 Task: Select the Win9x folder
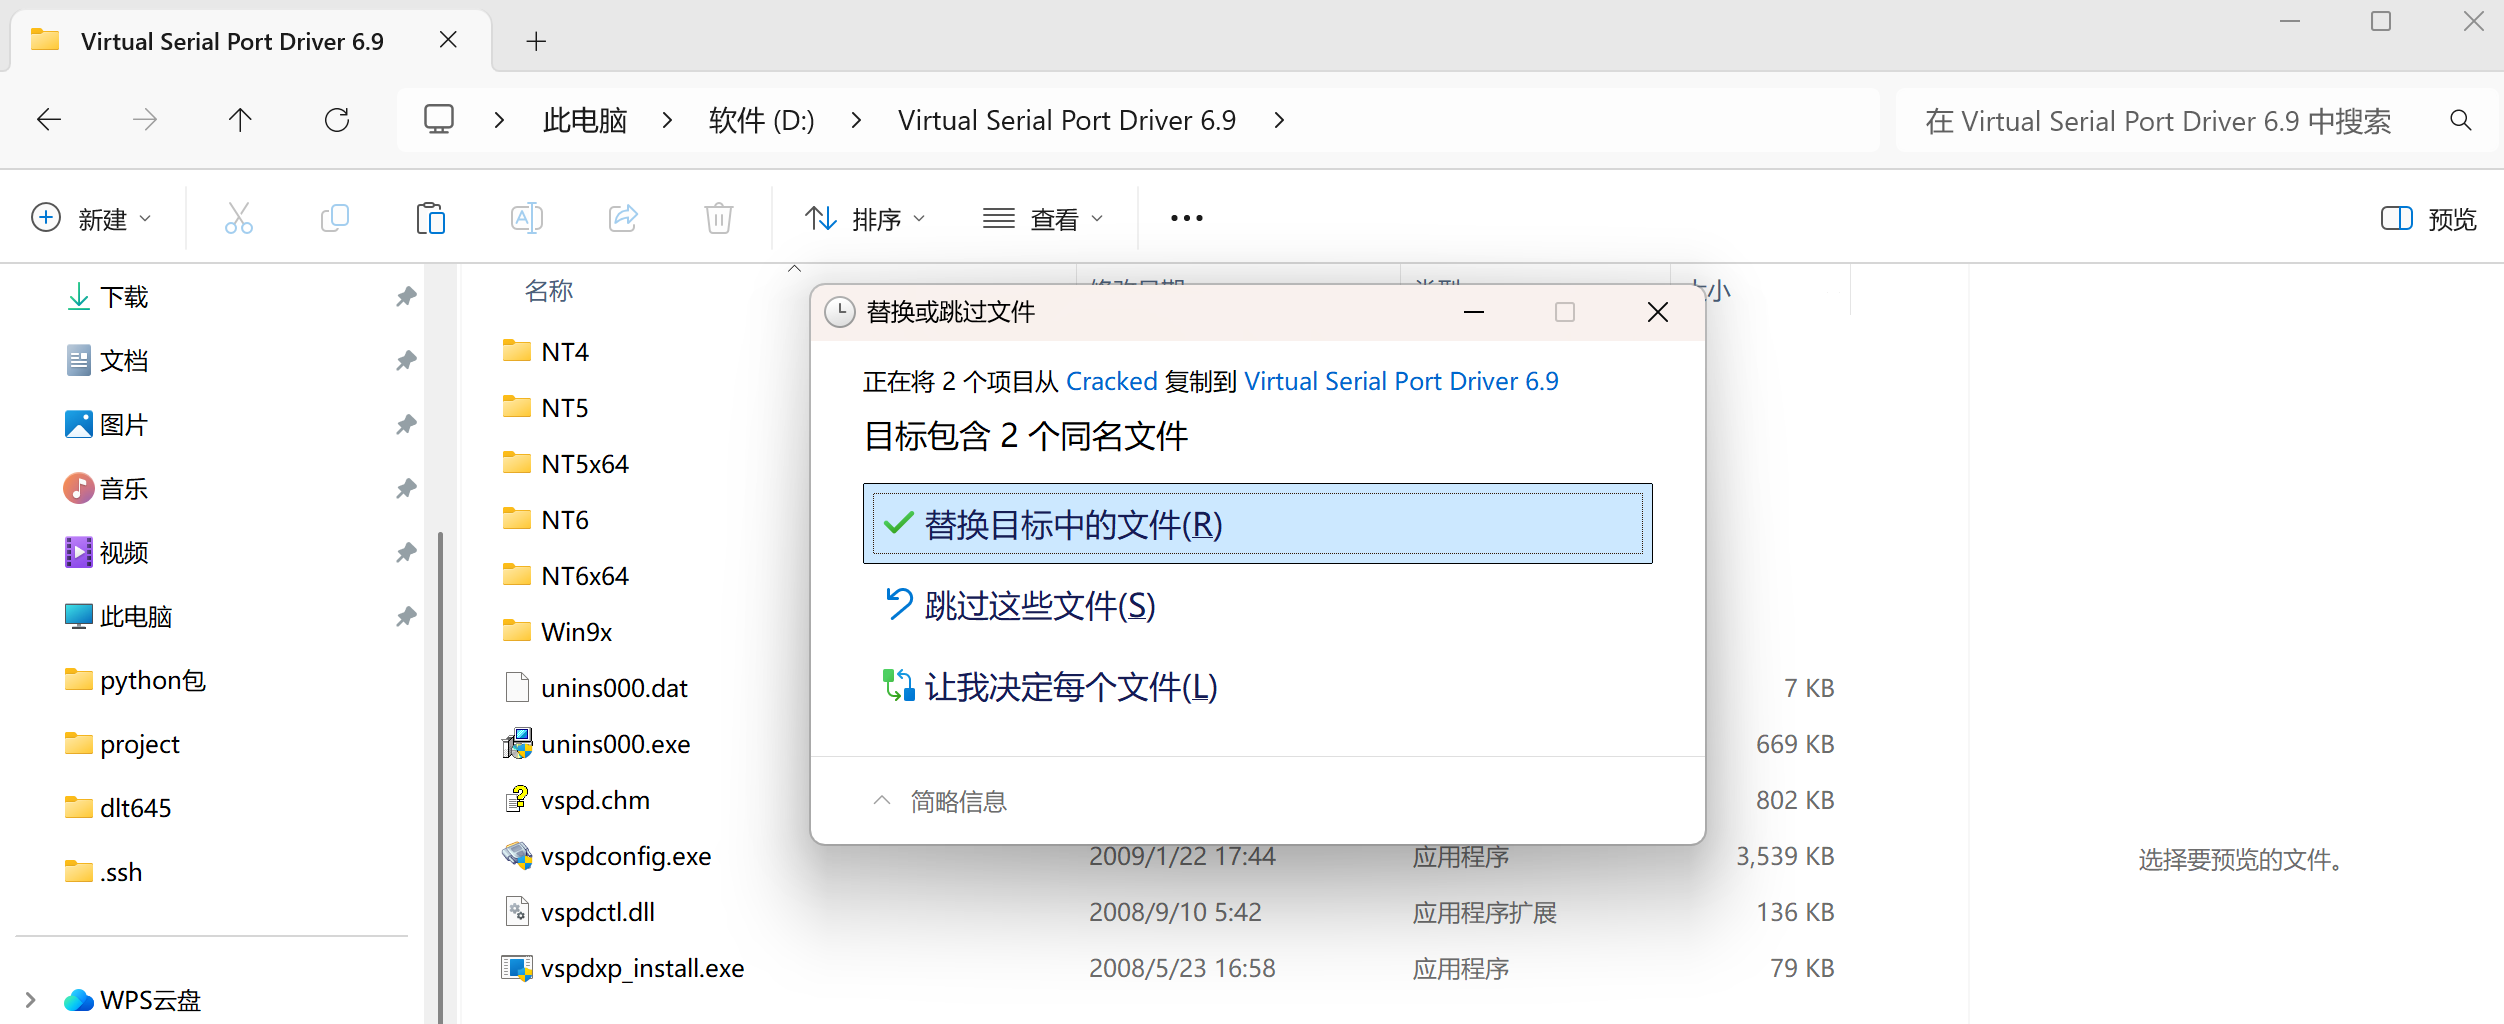point(576,632)
